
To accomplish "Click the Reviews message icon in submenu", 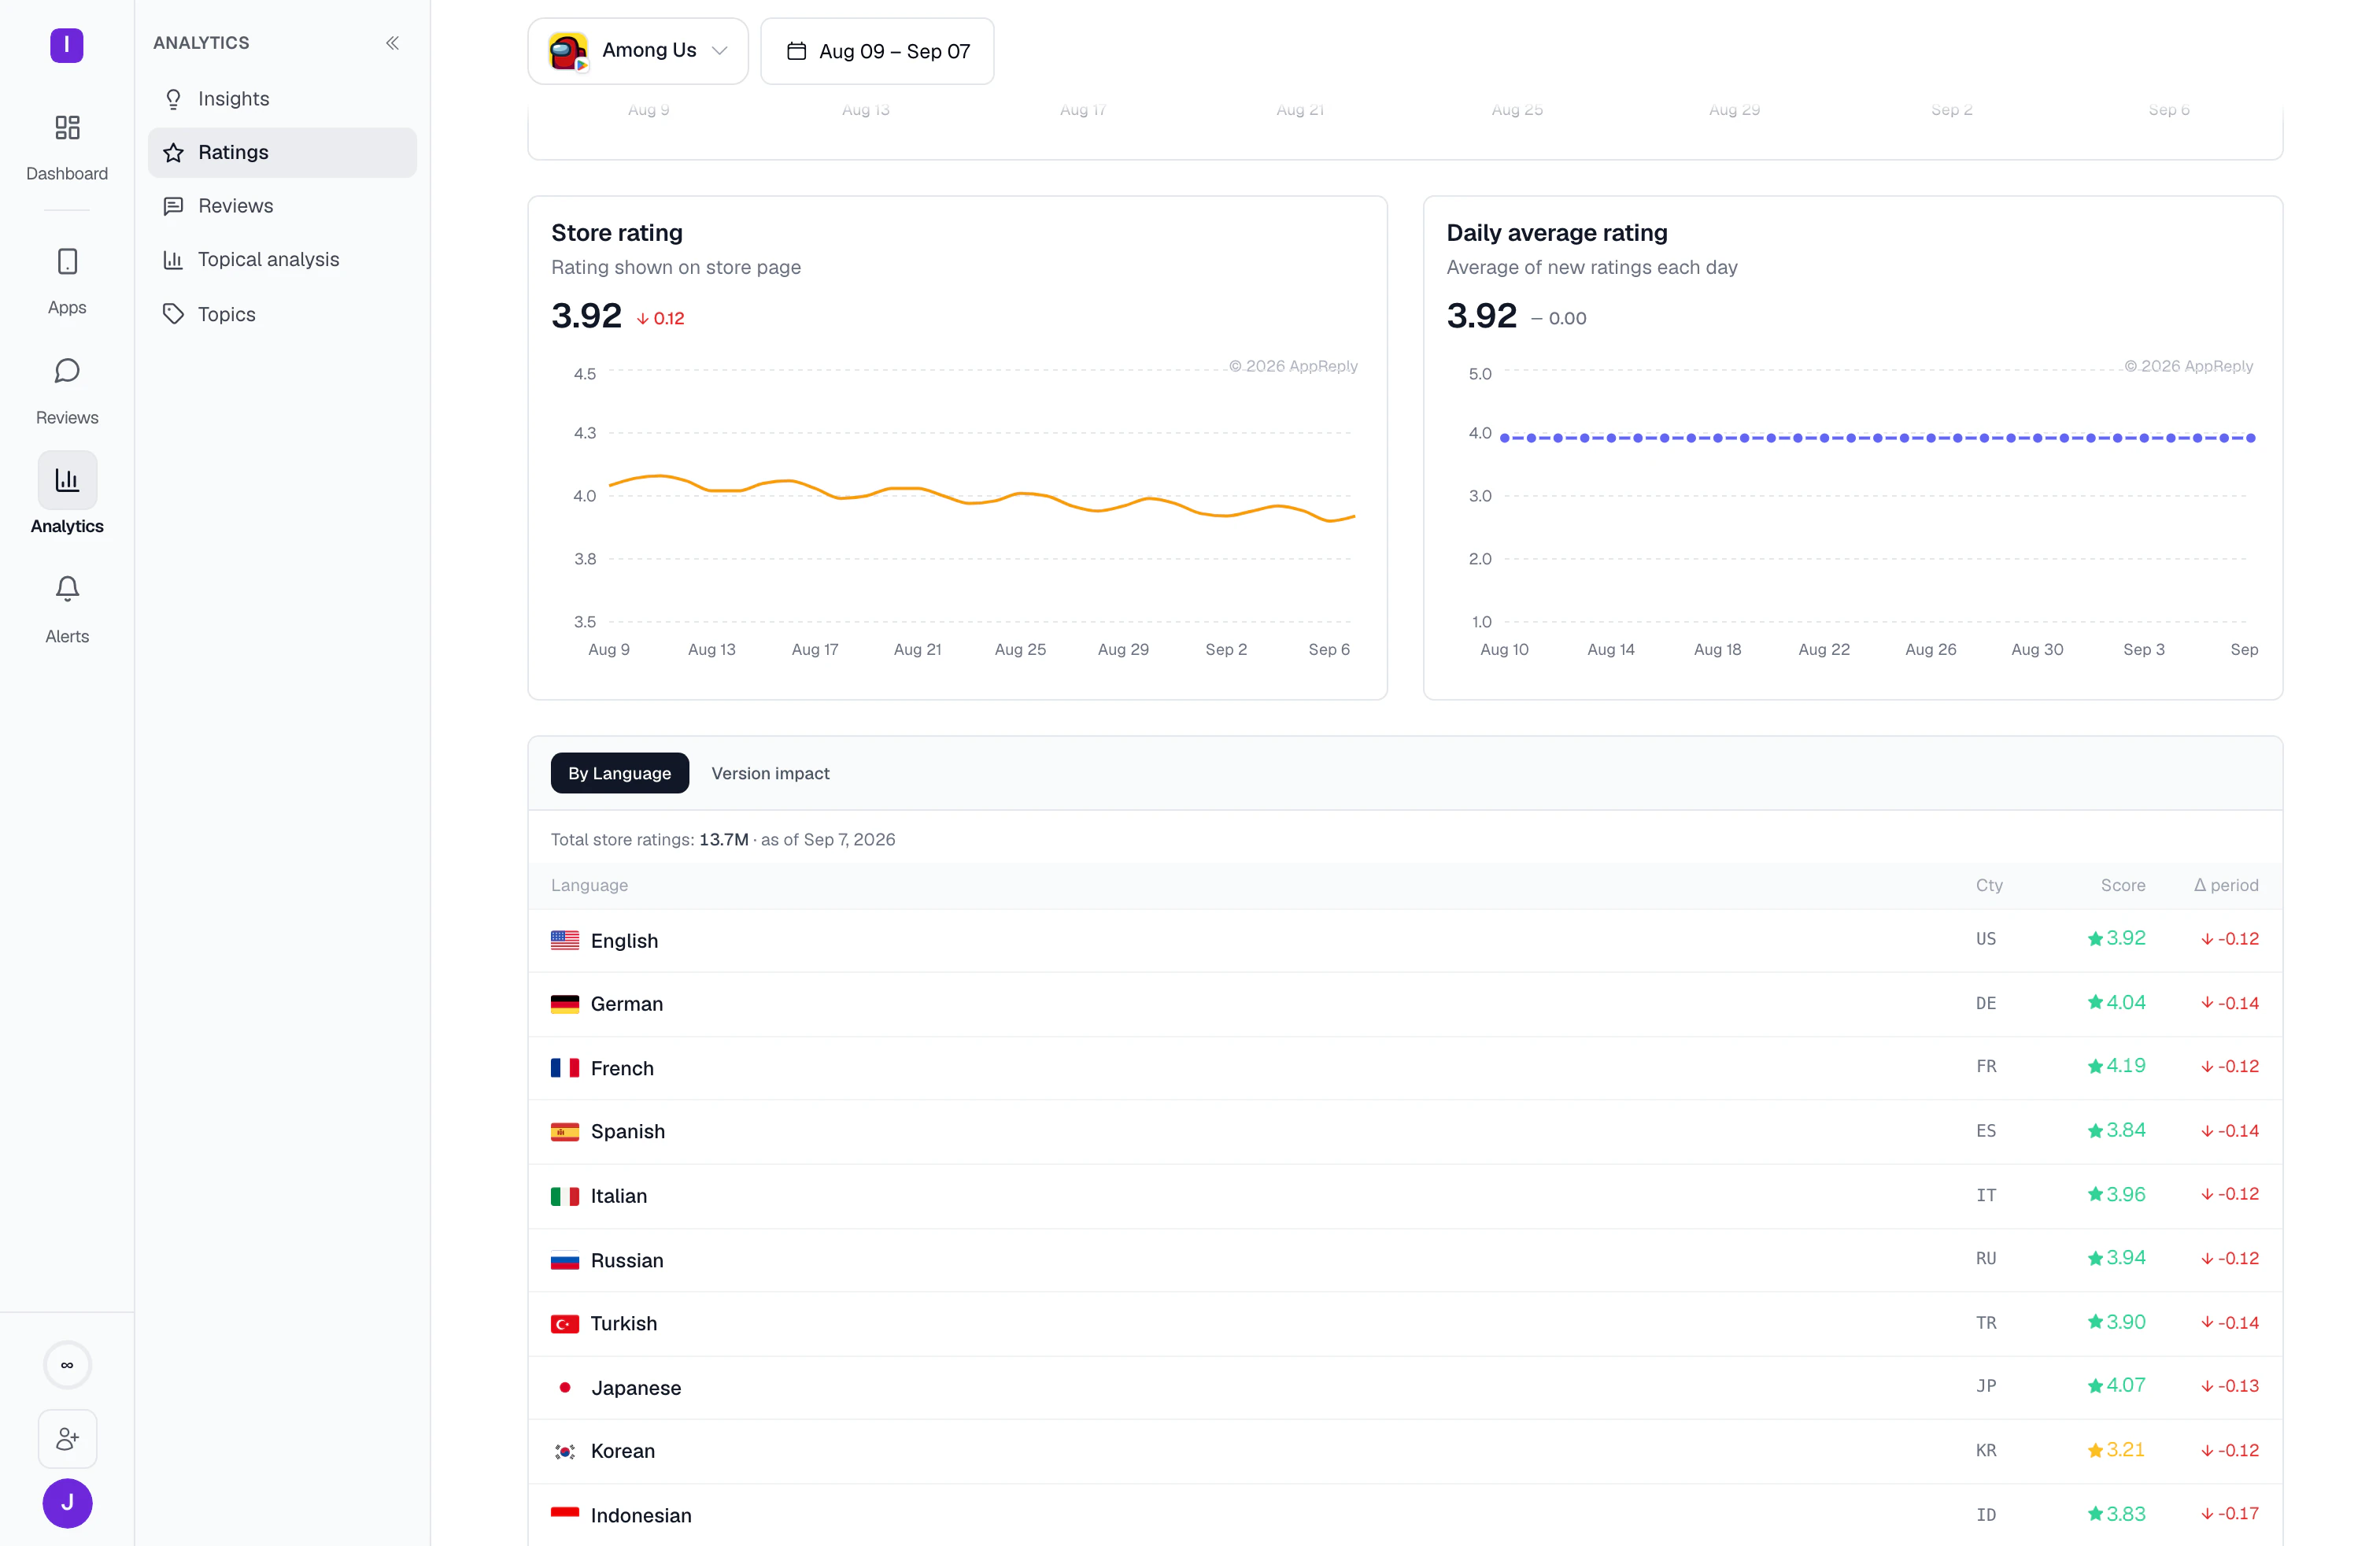I will (173, 206).
